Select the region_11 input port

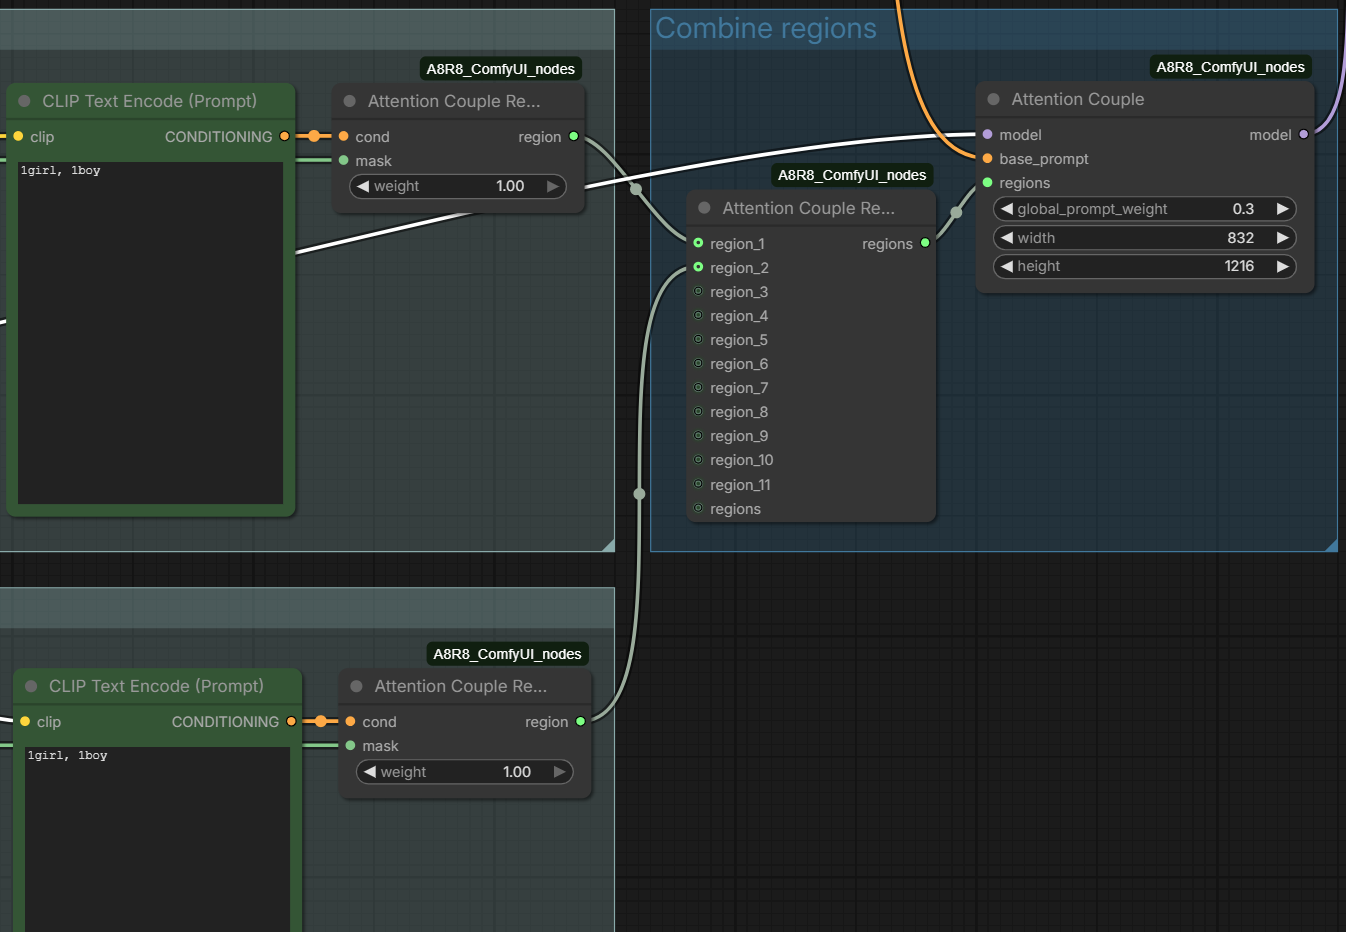tap(698, 484)
